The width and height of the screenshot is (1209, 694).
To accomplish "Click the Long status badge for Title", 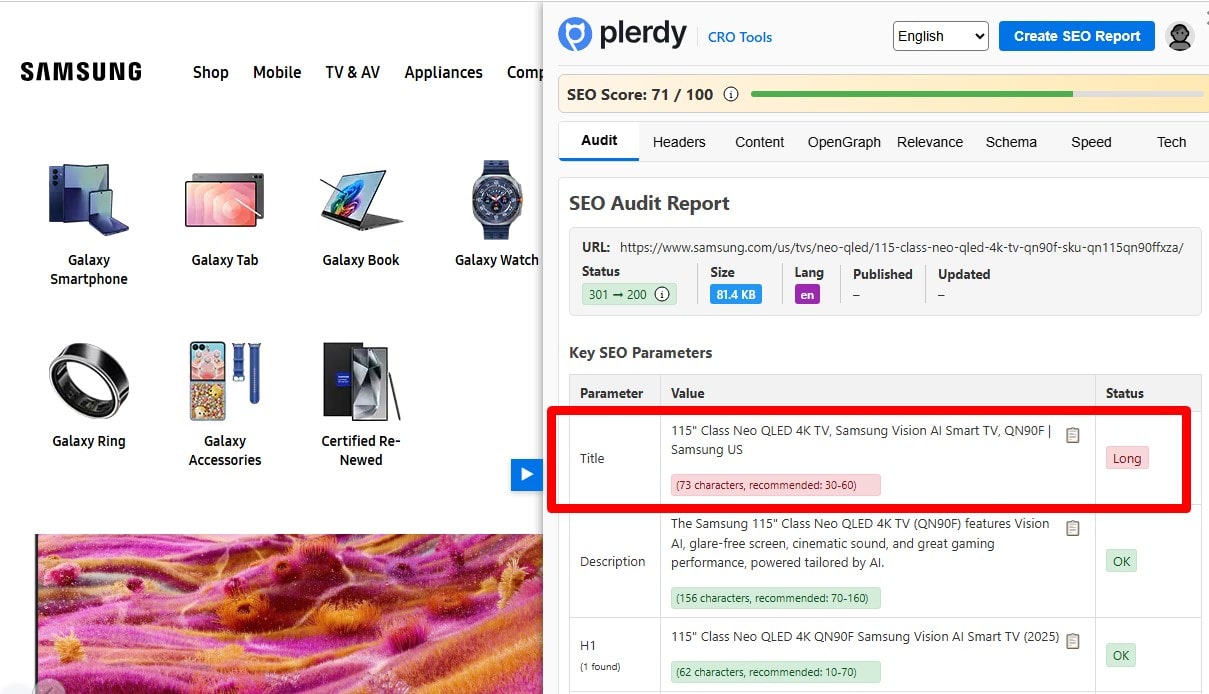I will point(1127,458).
